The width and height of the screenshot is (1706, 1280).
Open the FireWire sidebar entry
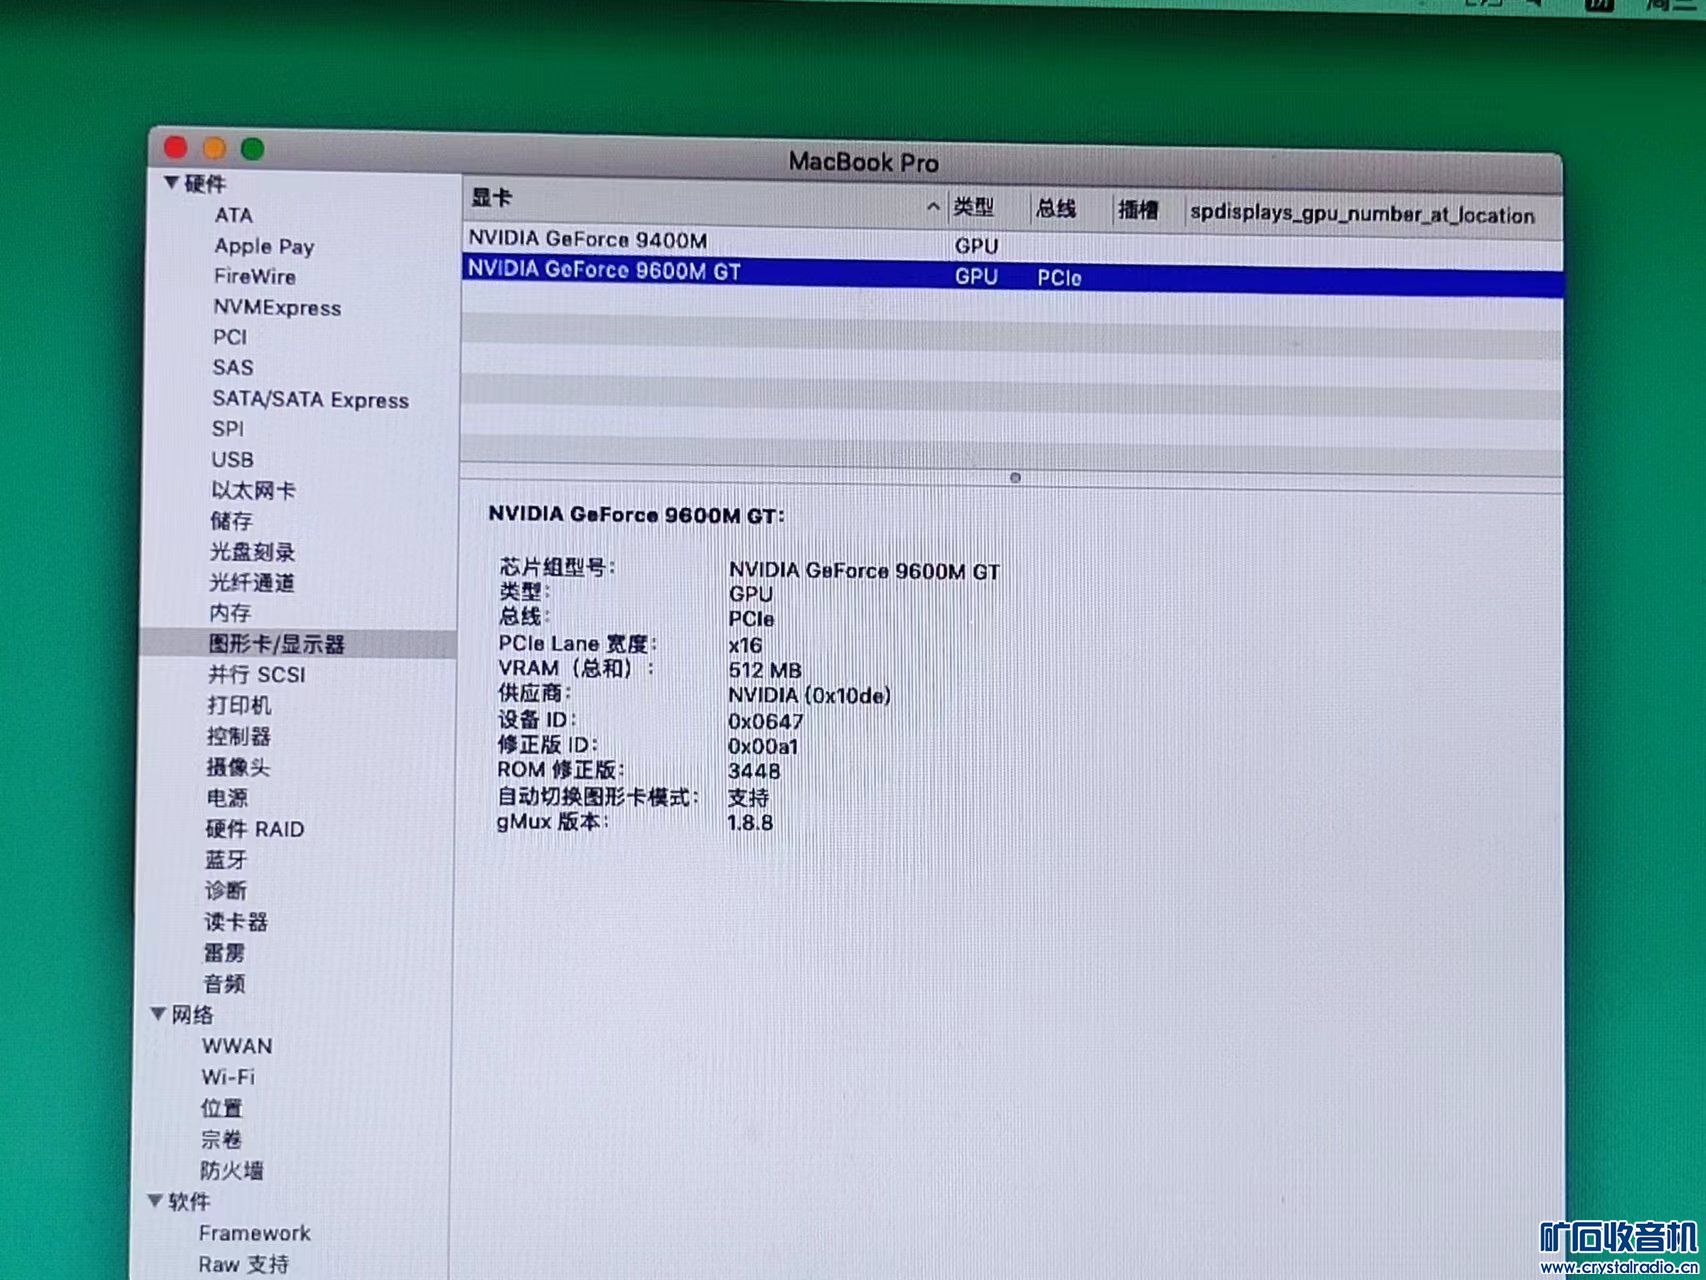tap(254, 276)
